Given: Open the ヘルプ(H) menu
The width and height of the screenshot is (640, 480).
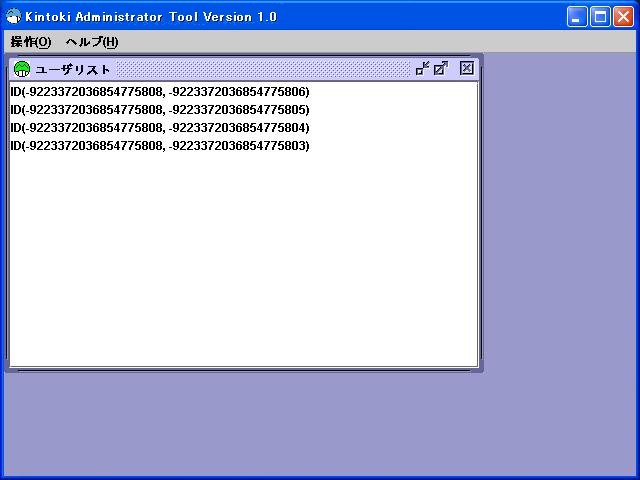Looking at the screenshot, I should coord(91,42).
